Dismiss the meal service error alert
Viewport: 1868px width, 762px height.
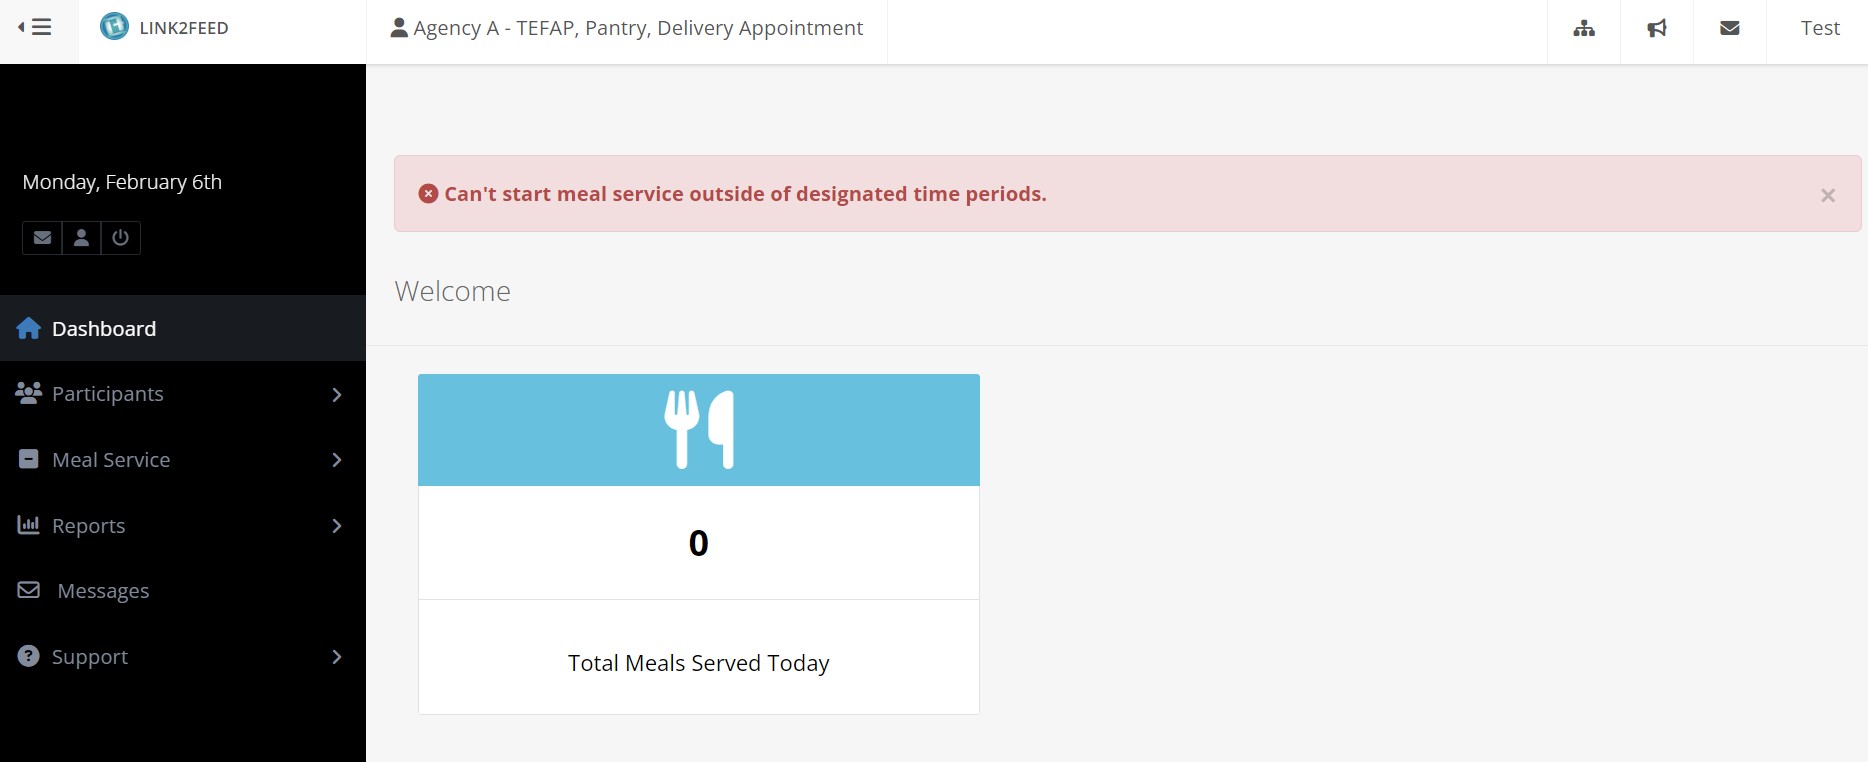1828,196
